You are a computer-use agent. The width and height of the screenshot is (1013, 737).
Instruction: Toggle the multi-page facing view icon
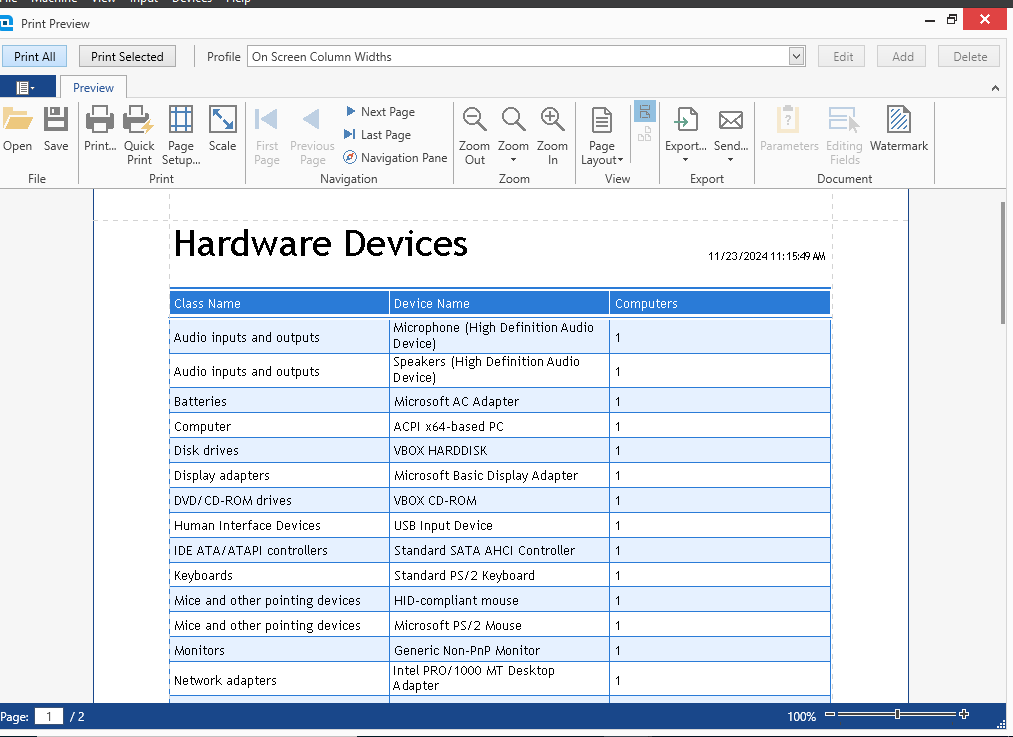[644, 134]
